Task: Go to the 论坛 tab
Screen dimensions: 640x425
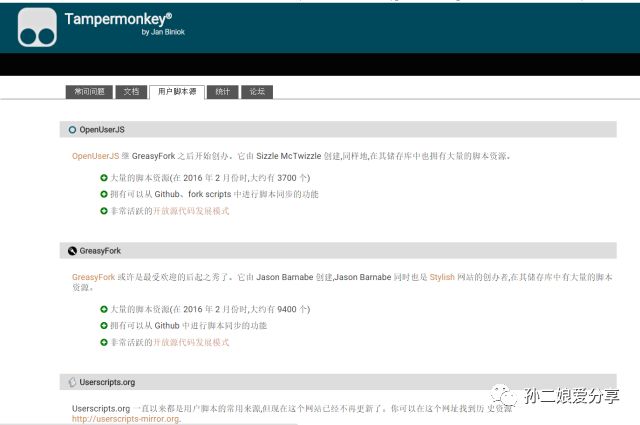Action: [x=257, y=92]
